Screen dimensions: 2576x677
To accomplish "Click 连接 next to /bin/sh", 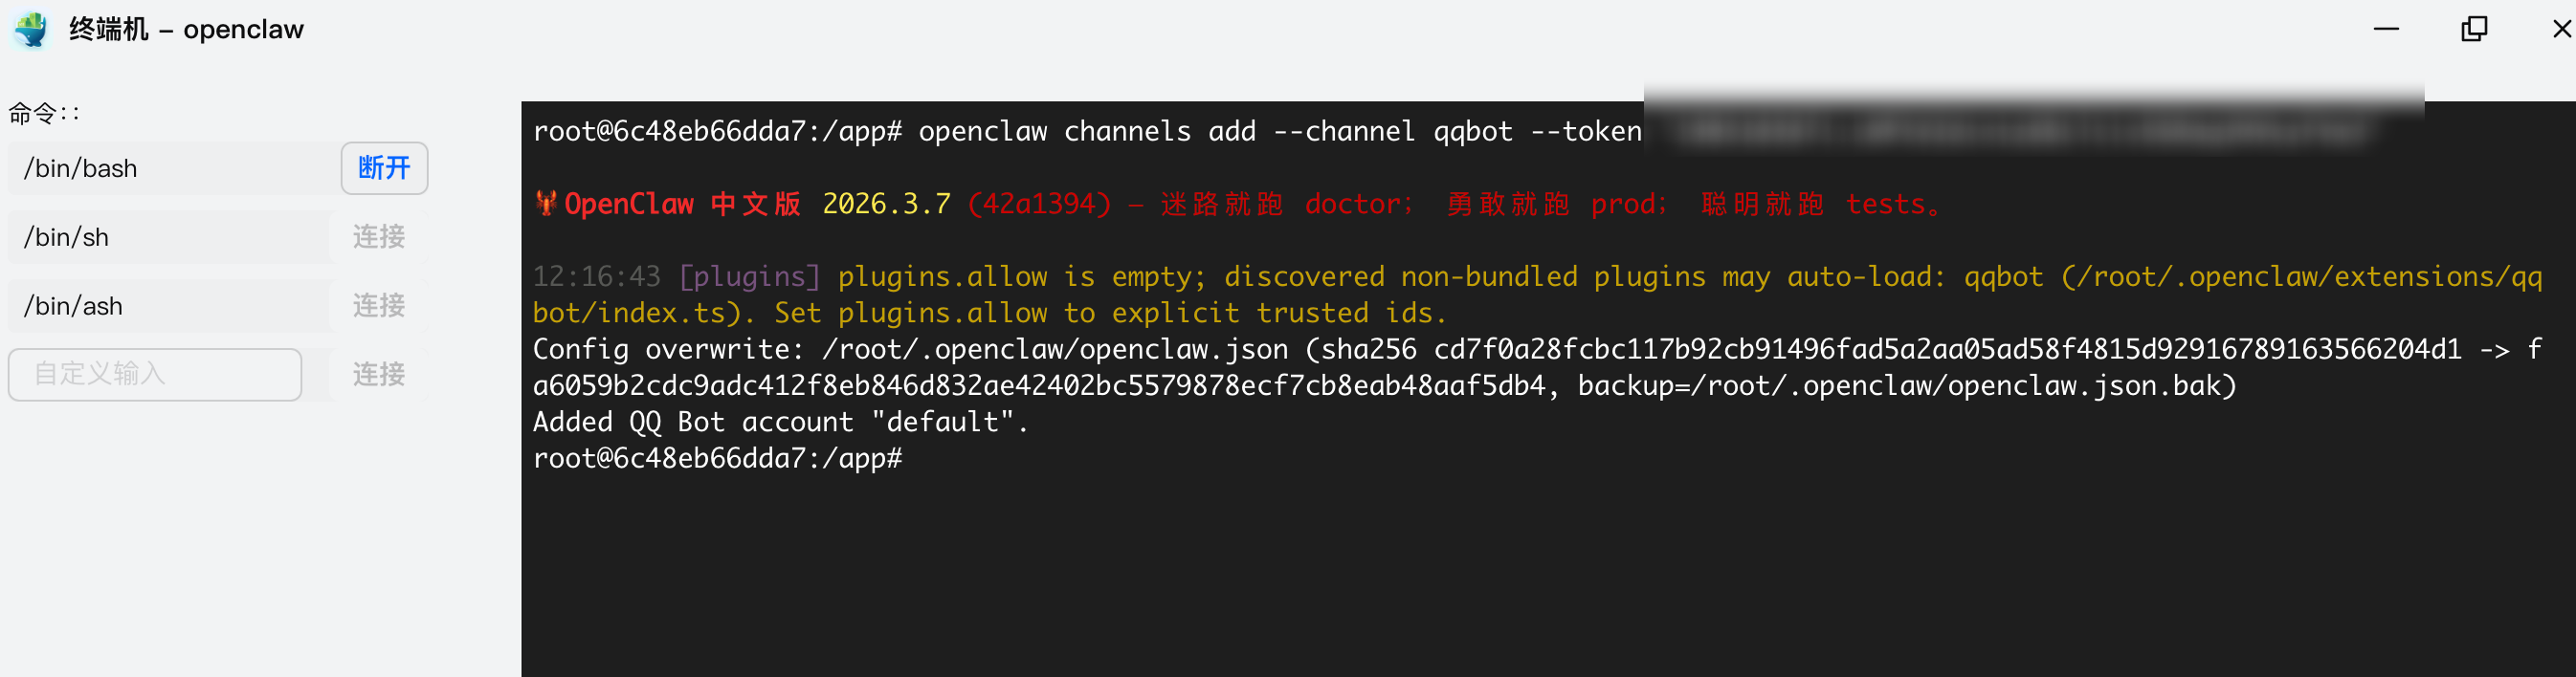I will 379,237.
